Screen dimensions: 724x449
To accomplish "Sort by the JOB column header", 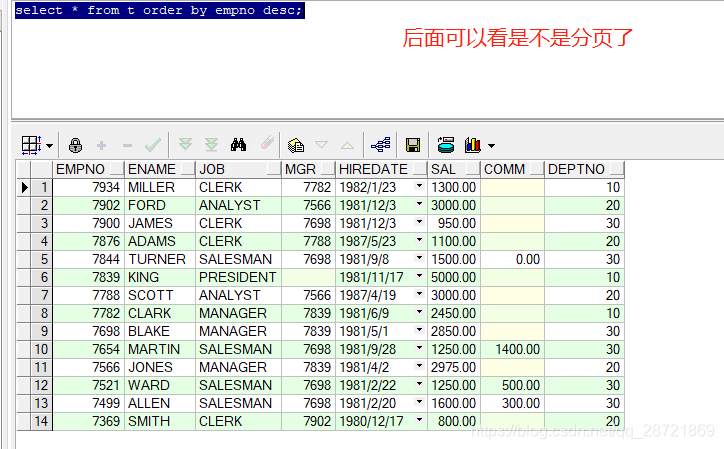I will [x=238, y=169].
